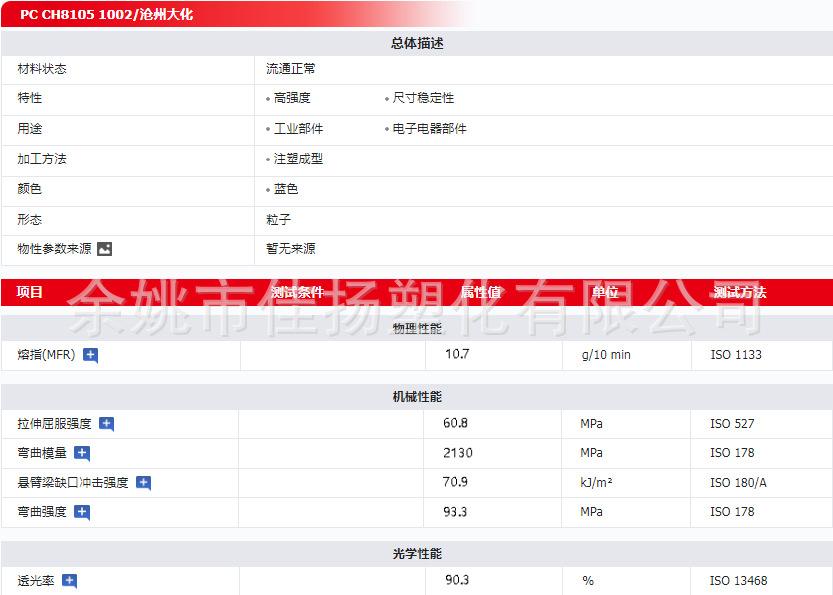
Task: Click the 用途 row label
Action: point(30,129)
